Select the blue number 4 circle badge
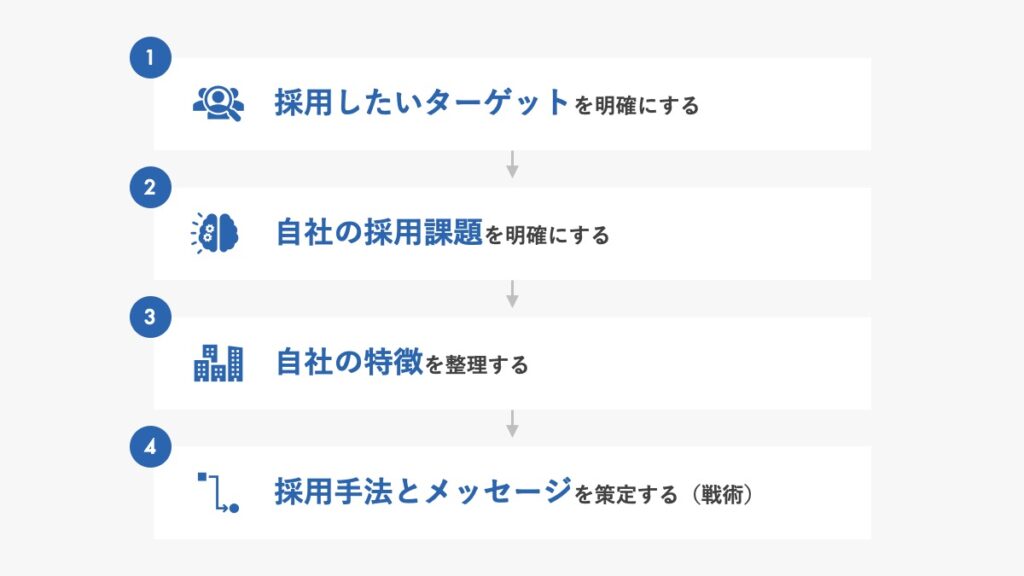The height and width of the screenshot is (576, 1024). click(150, 447)
